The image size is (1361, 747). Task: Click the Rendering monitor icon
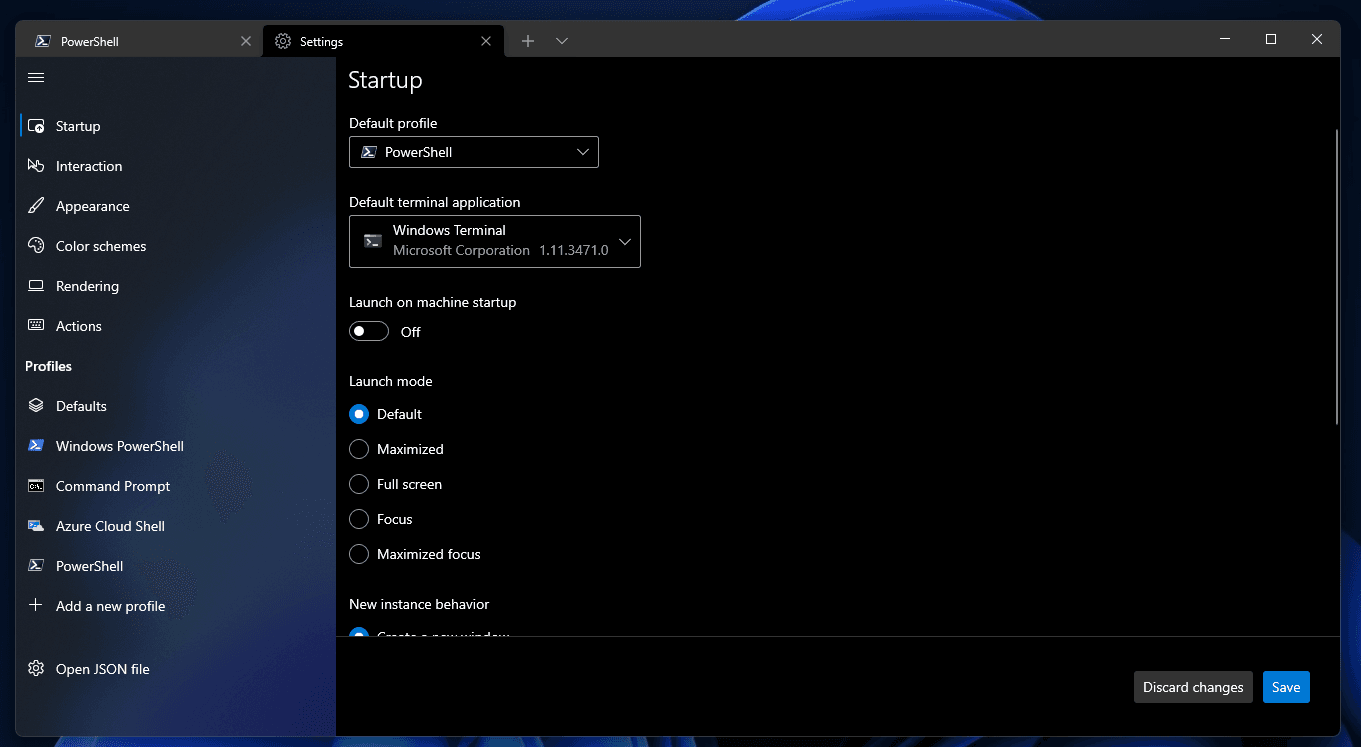pos(36,286)
